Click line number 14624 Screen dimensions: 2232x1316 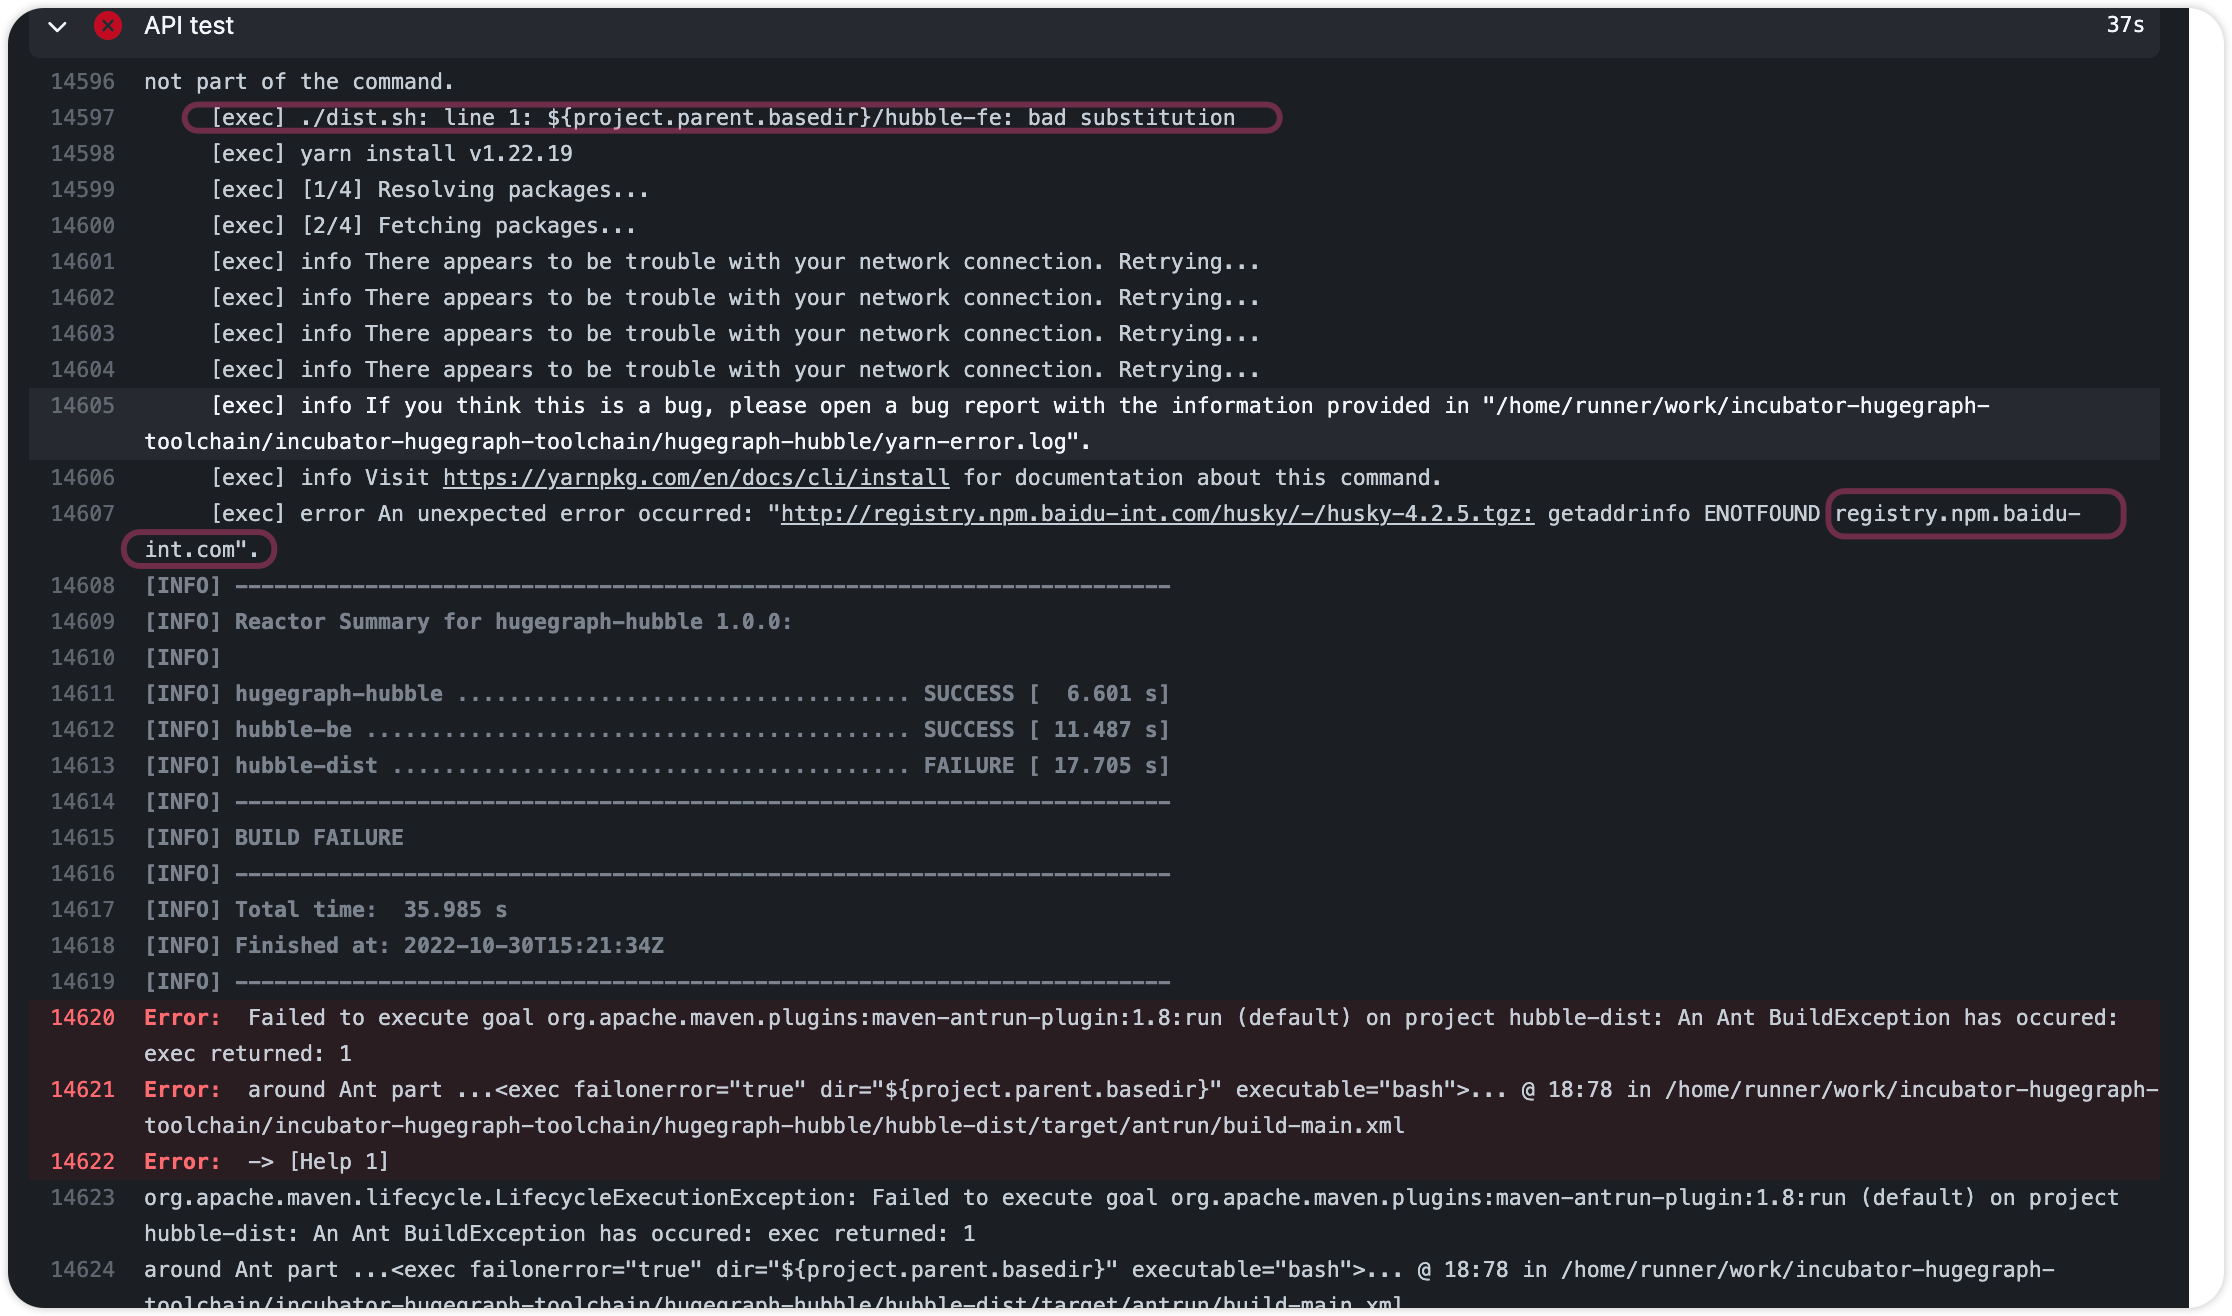pos(83,1270)
